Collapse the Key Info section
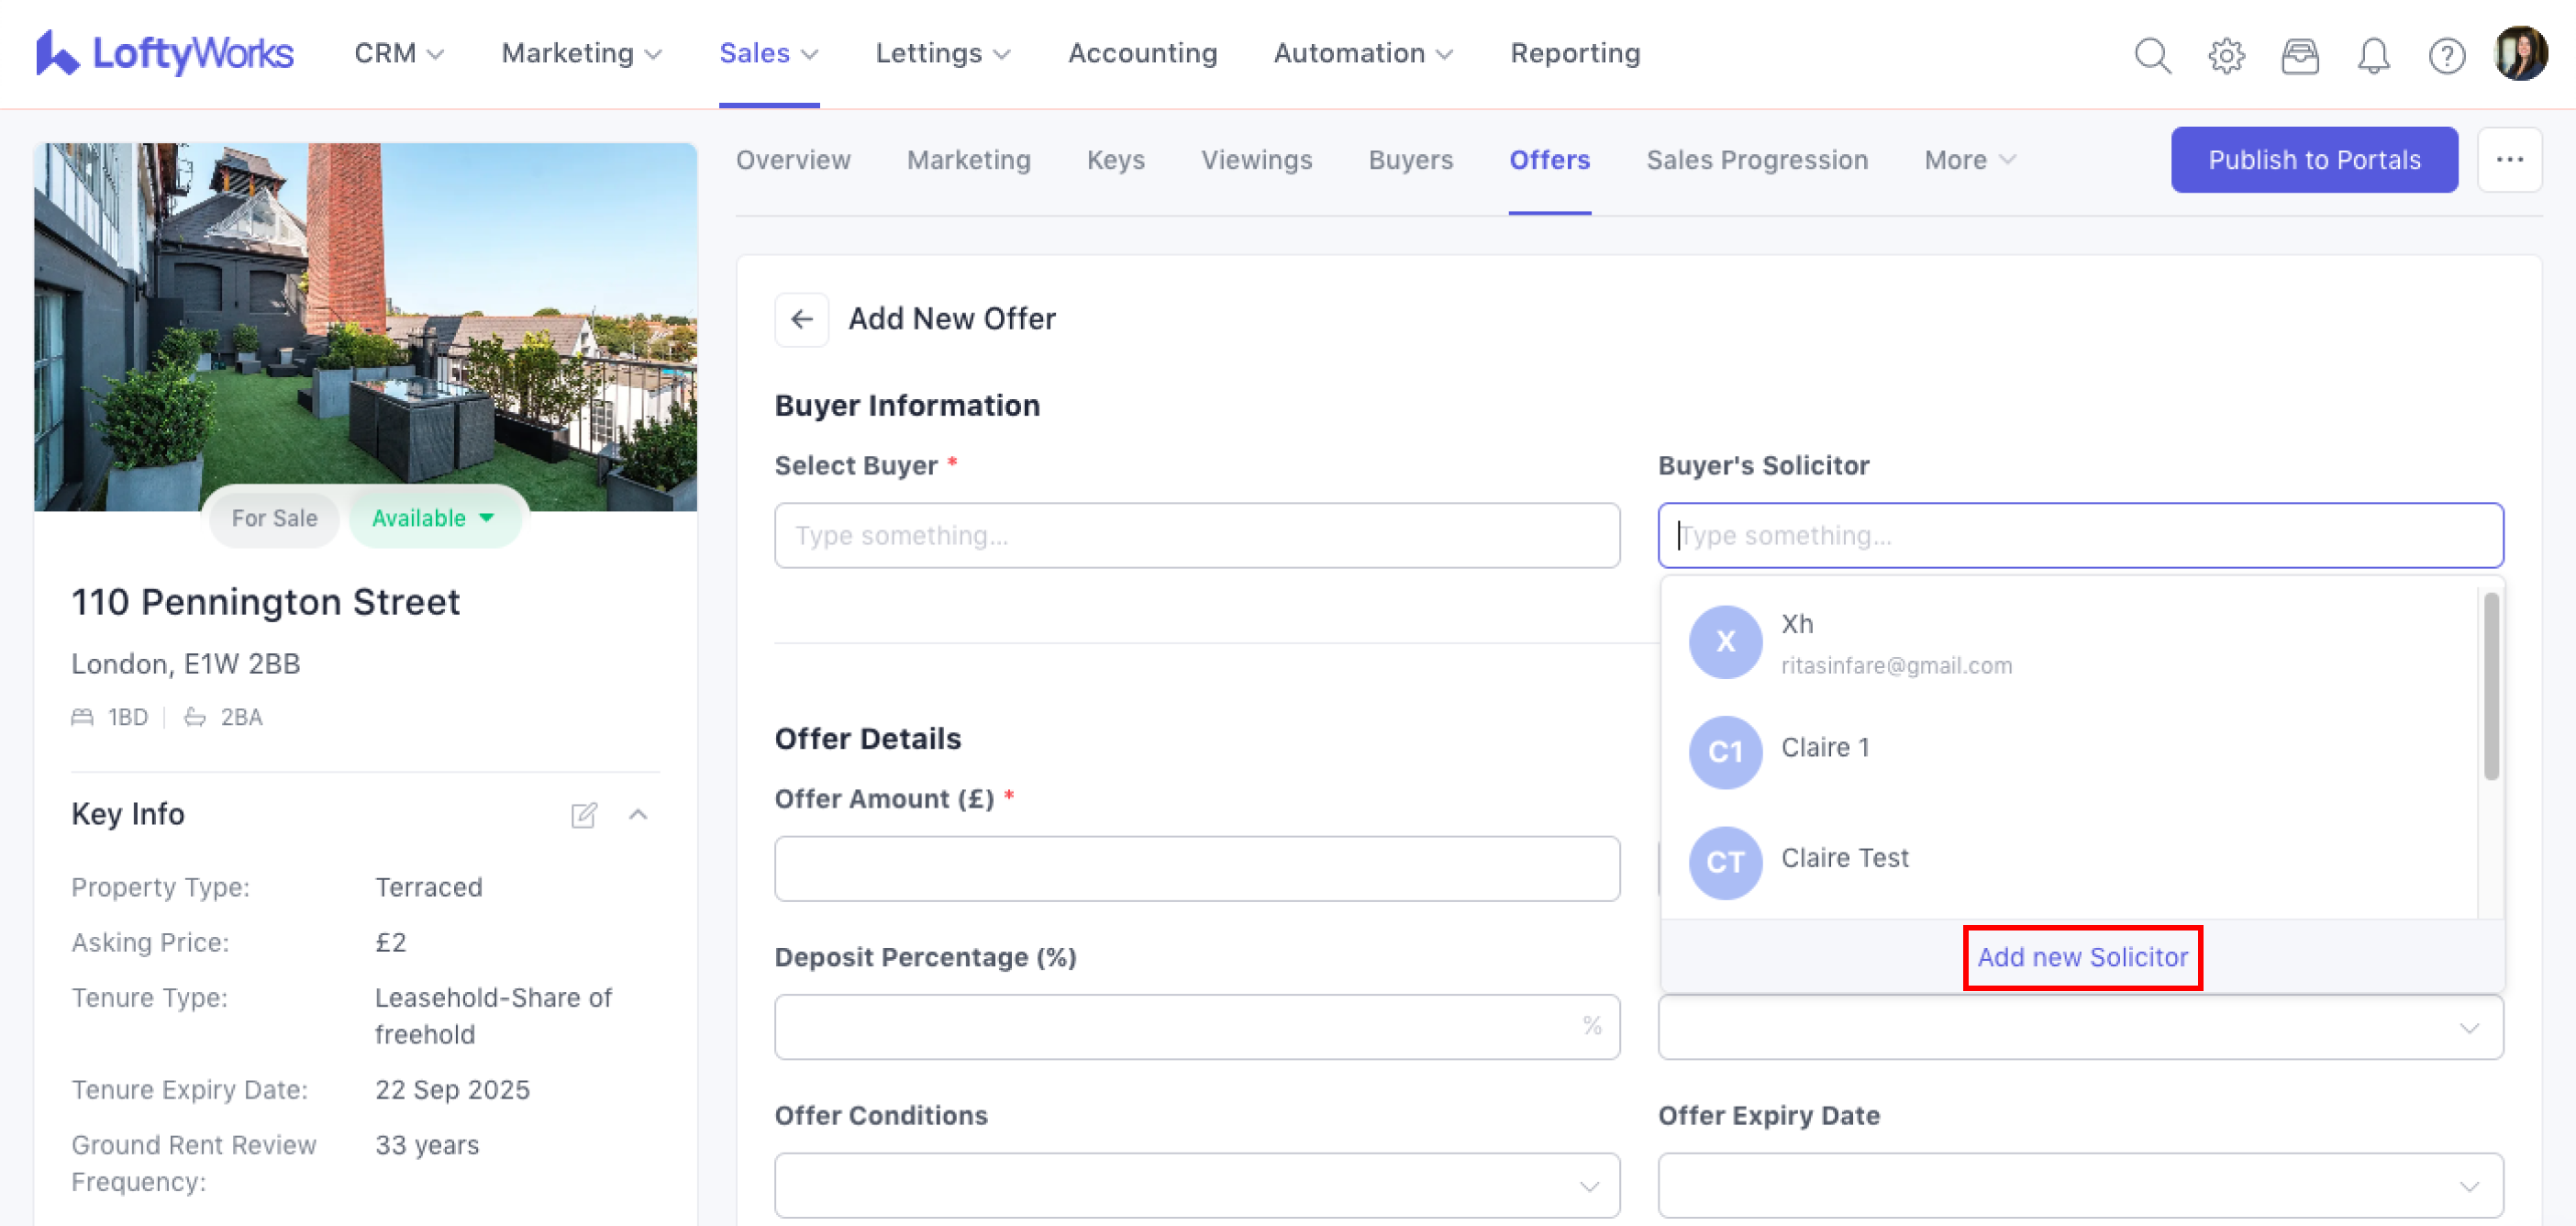The image size is (2576, 1226). pyautogui.click(x=638, y=815)
